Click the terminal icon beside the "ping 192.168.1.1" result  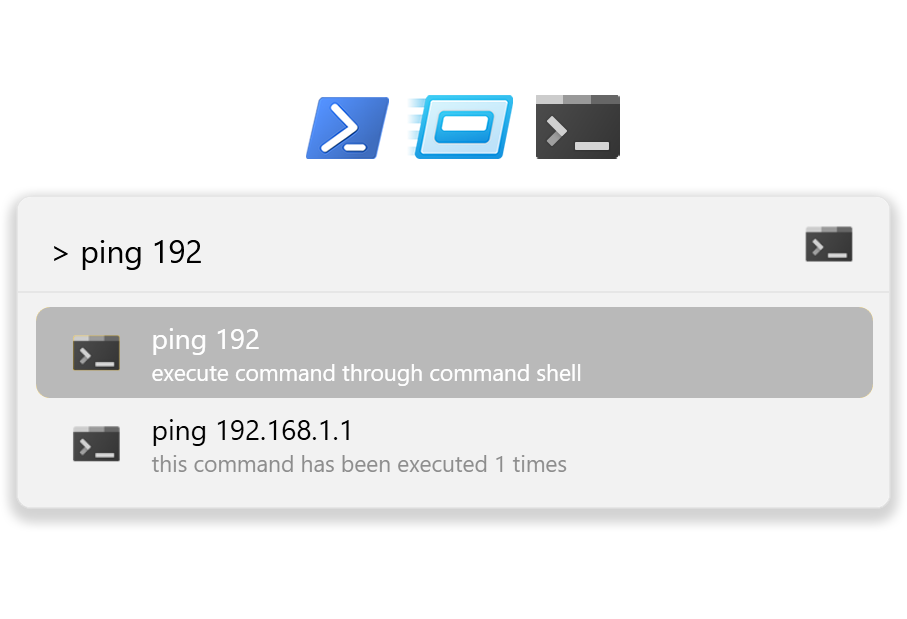[96, 444]
